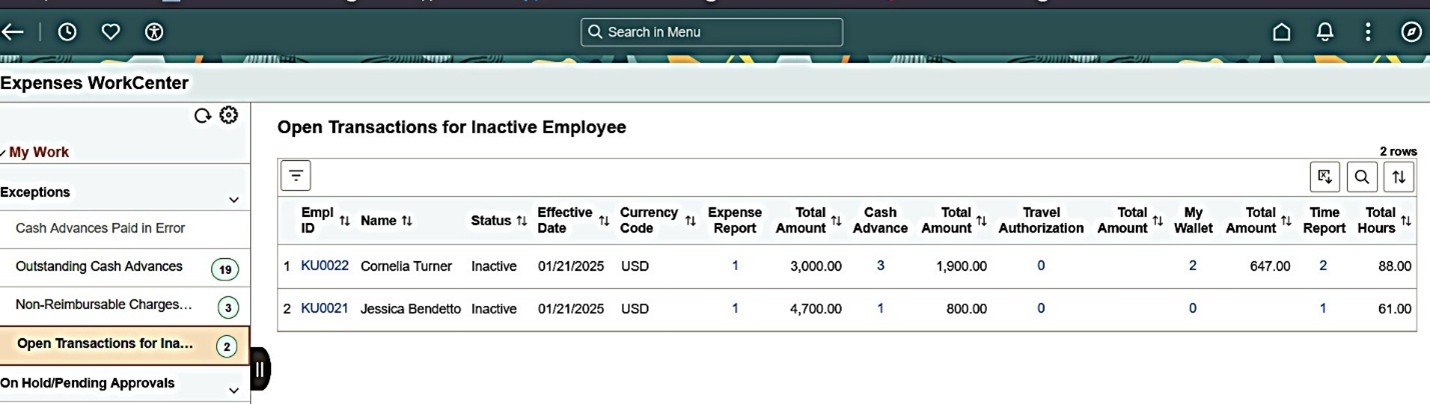
Task: Open the three-dot Actions menu
Action: click(x=1368, y=32)
